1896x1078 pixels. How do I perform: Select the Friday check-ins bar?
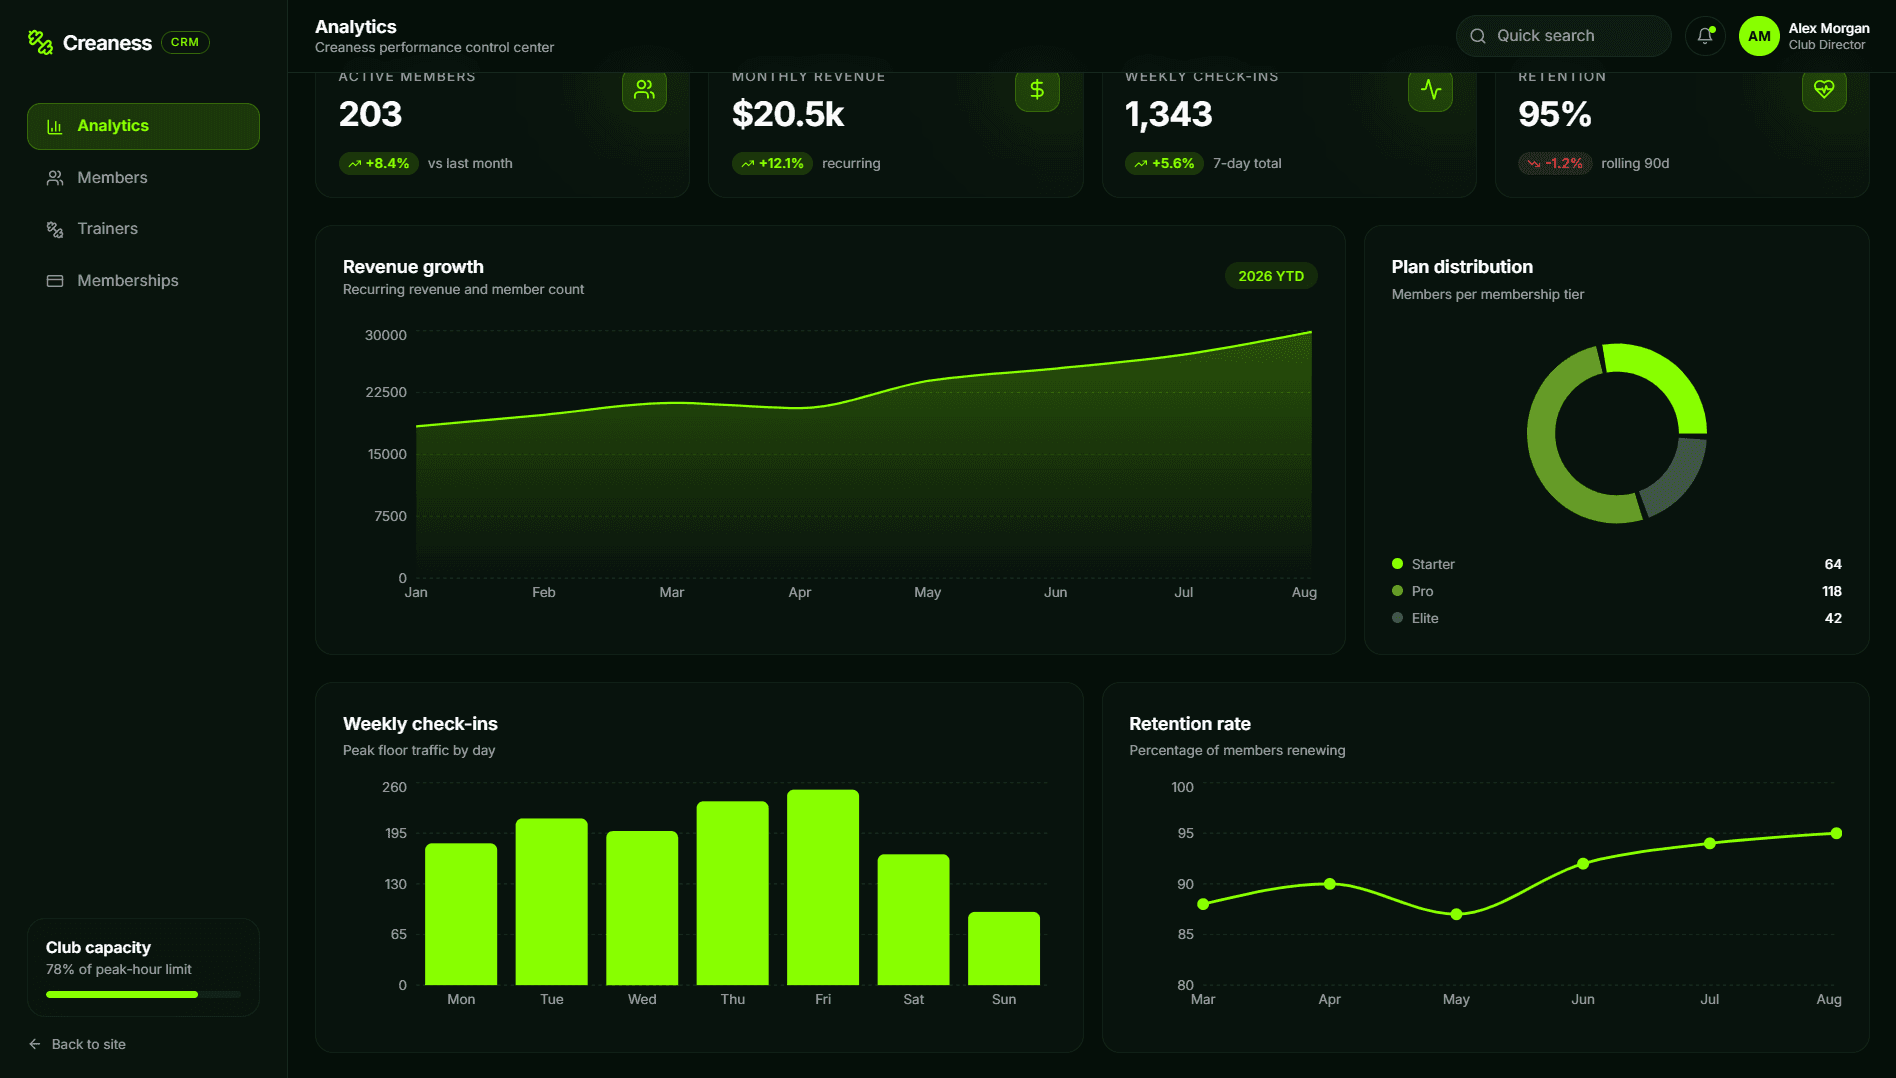822,887
